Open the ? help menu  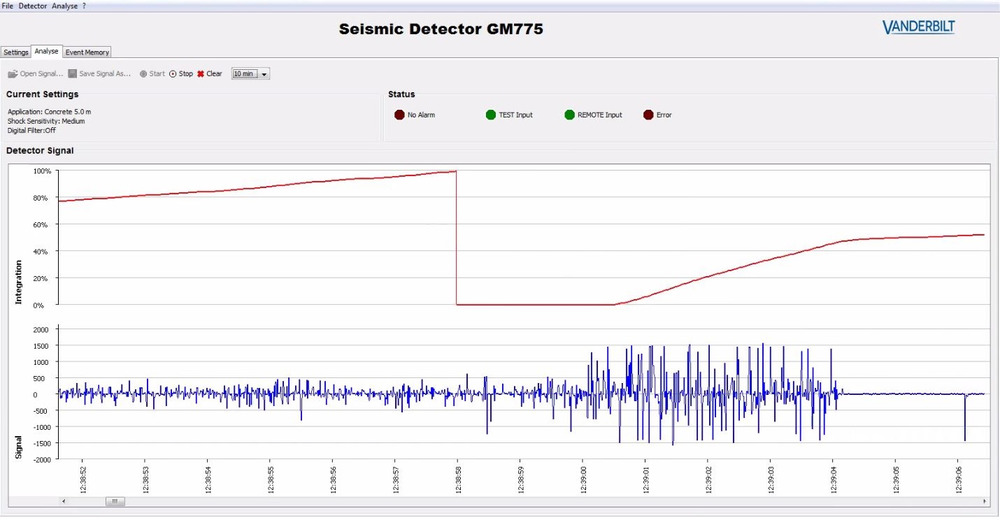pyautogui.click(x=84, y=5)
